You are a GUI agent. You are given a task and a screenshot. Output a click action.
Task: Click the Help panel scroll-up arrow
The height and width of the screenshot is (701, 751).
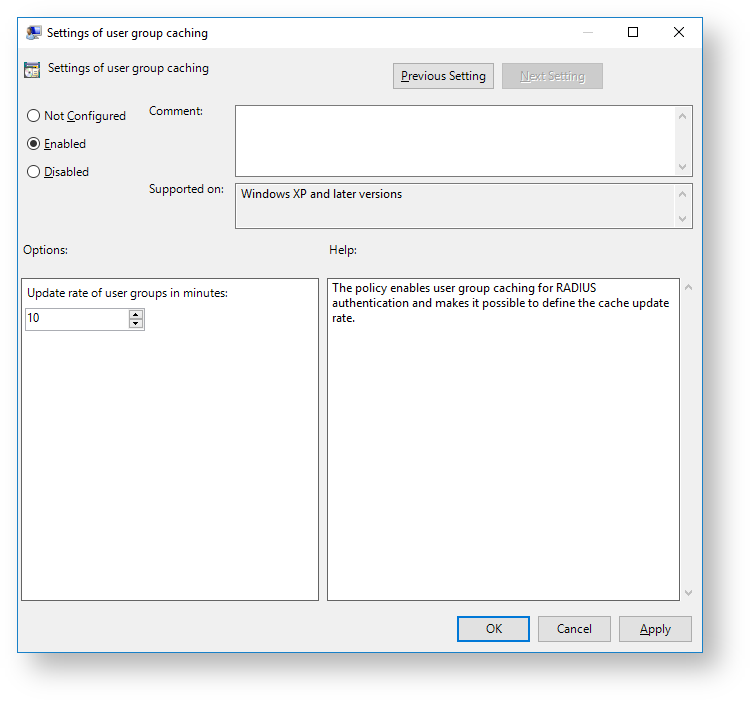(x=687, y=288)
